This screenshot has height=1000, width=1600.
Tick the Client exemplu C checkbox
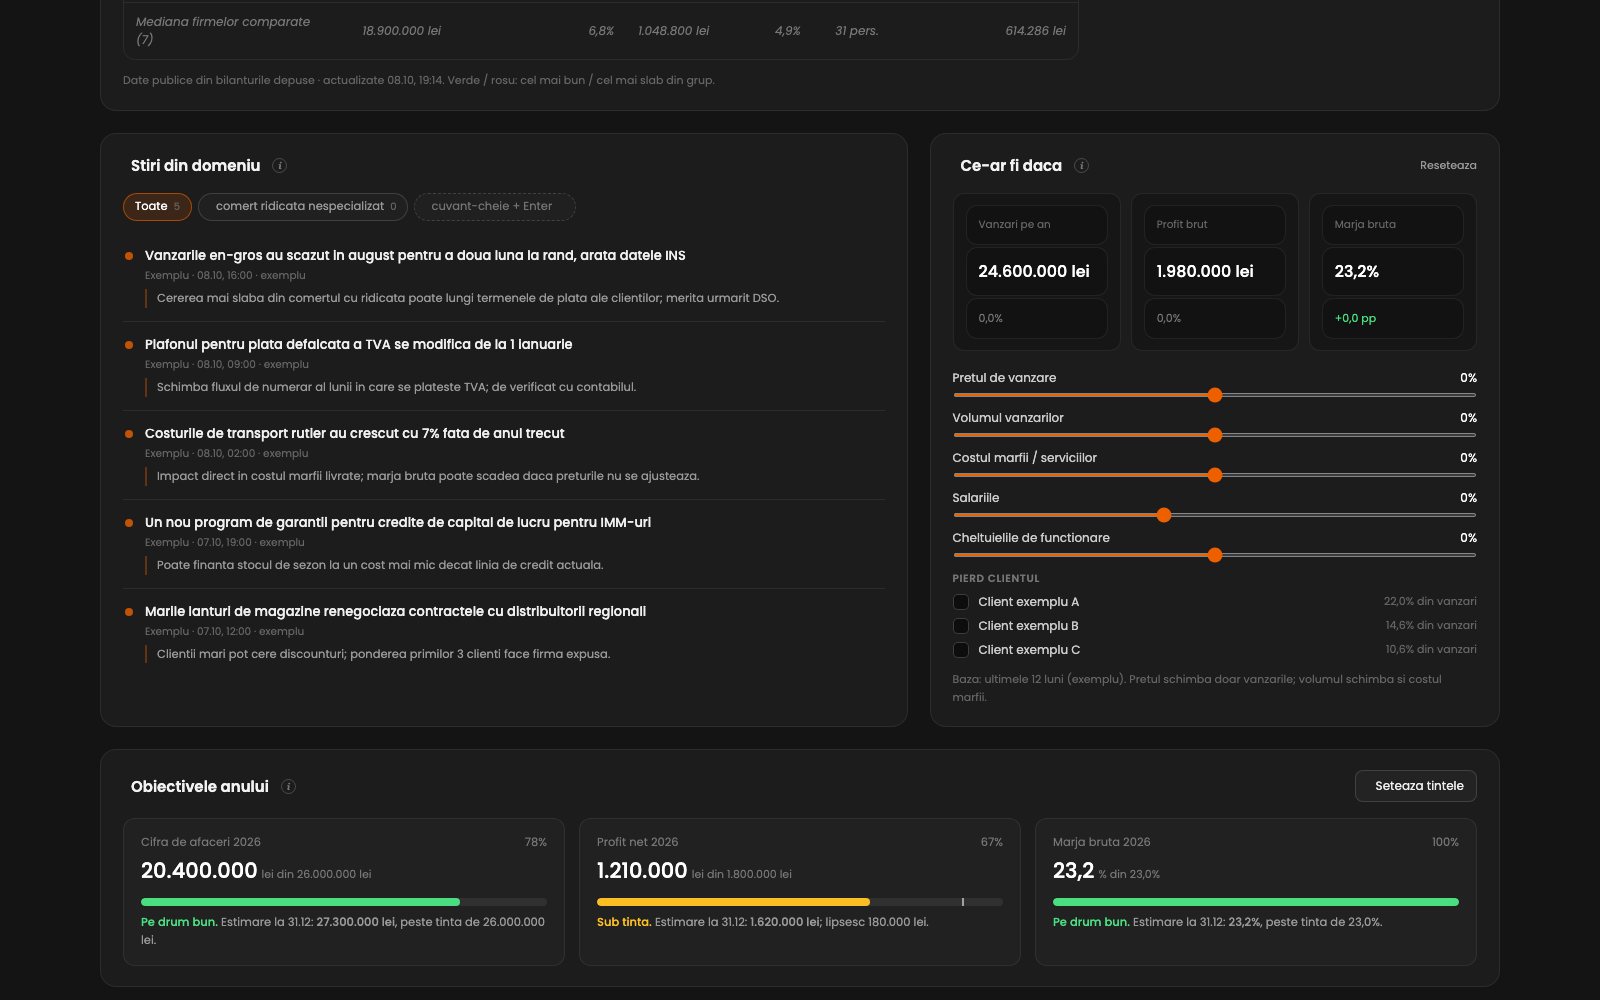coord(961,650)
